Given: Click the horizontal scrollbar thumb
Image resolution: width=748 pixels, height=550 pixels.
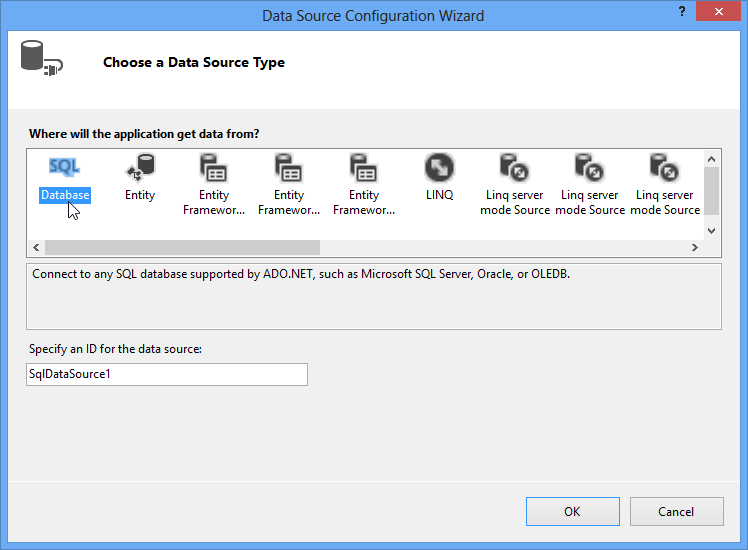Looking at the screenshot, I should pos(182,247).
